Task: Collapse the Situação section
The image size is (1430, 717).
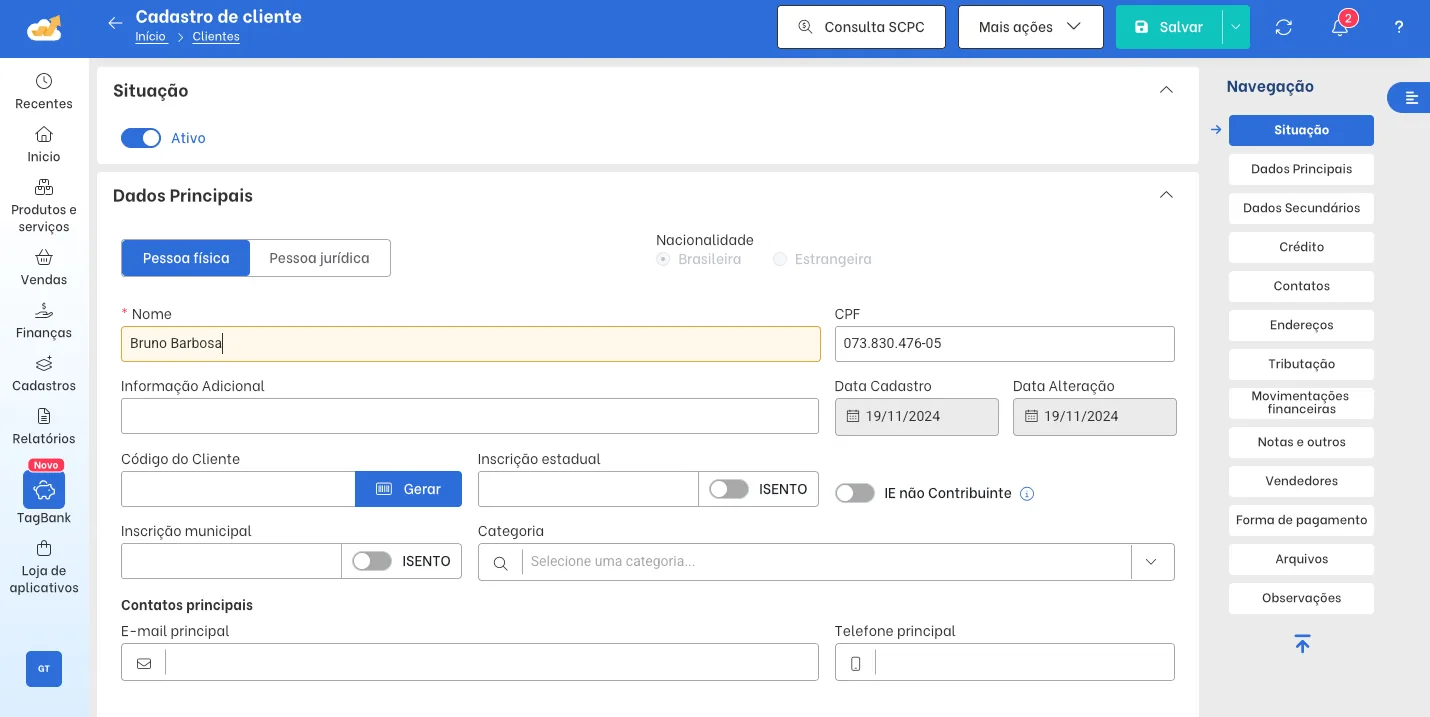Action: [1166, 90]
